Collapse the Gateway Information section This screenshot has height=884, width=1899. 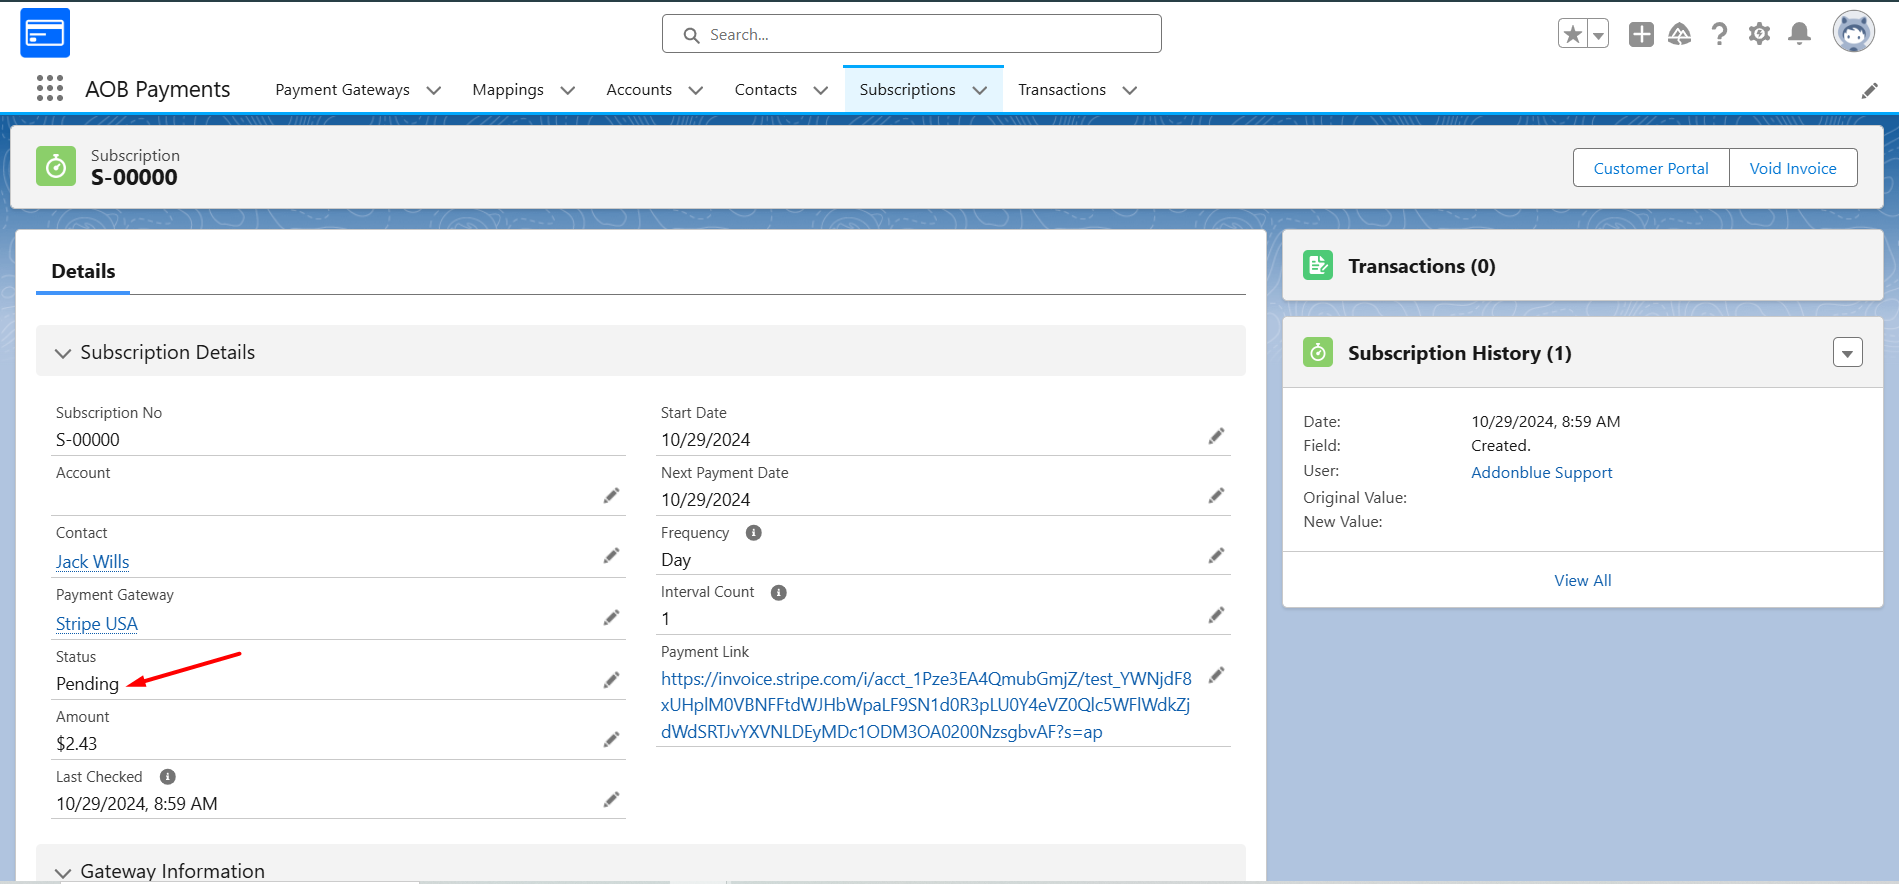point(63,872)
